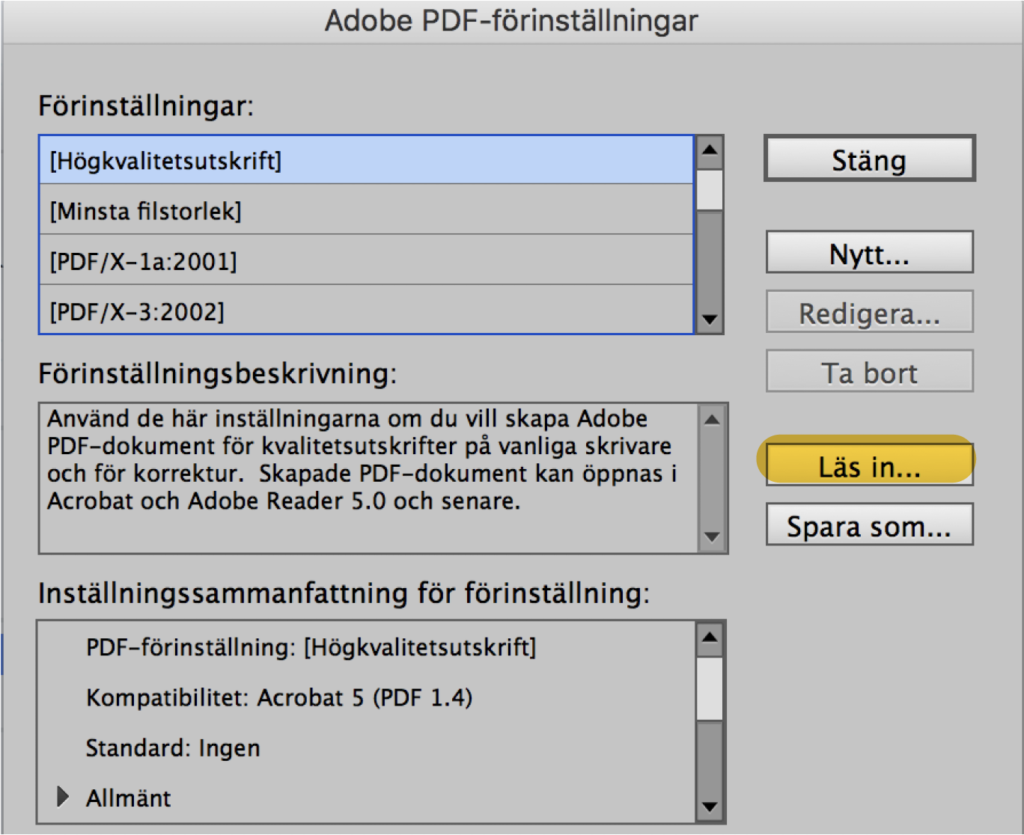Click description box scroll down arrow
Screen dimensions: 1024x835
[712, 537]
